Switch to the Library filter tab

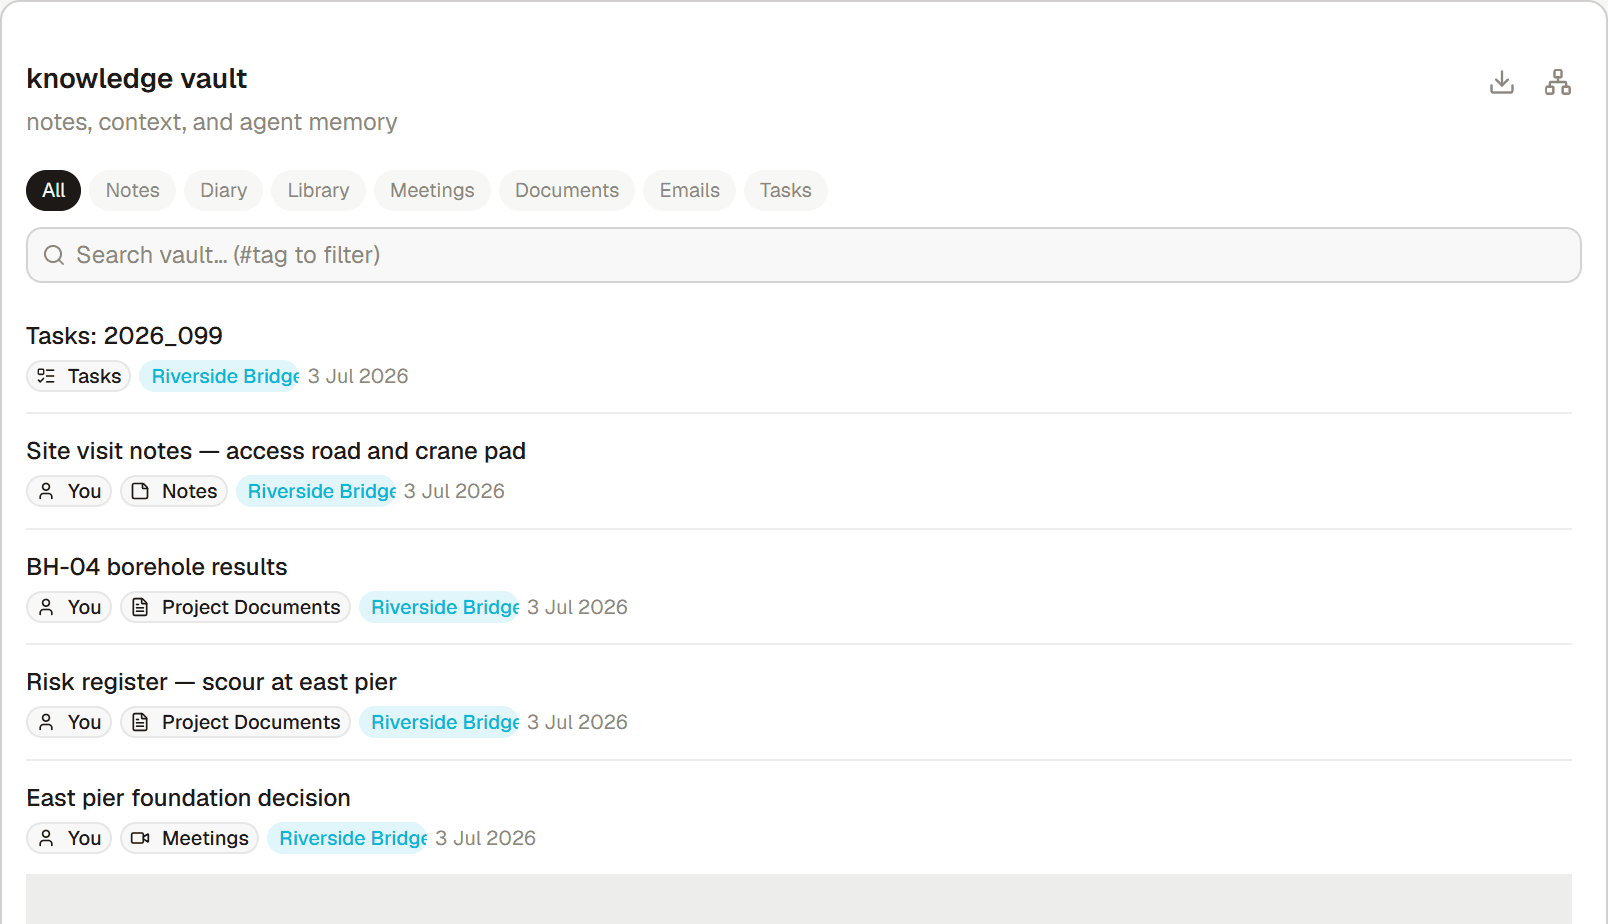coord(318,190)
